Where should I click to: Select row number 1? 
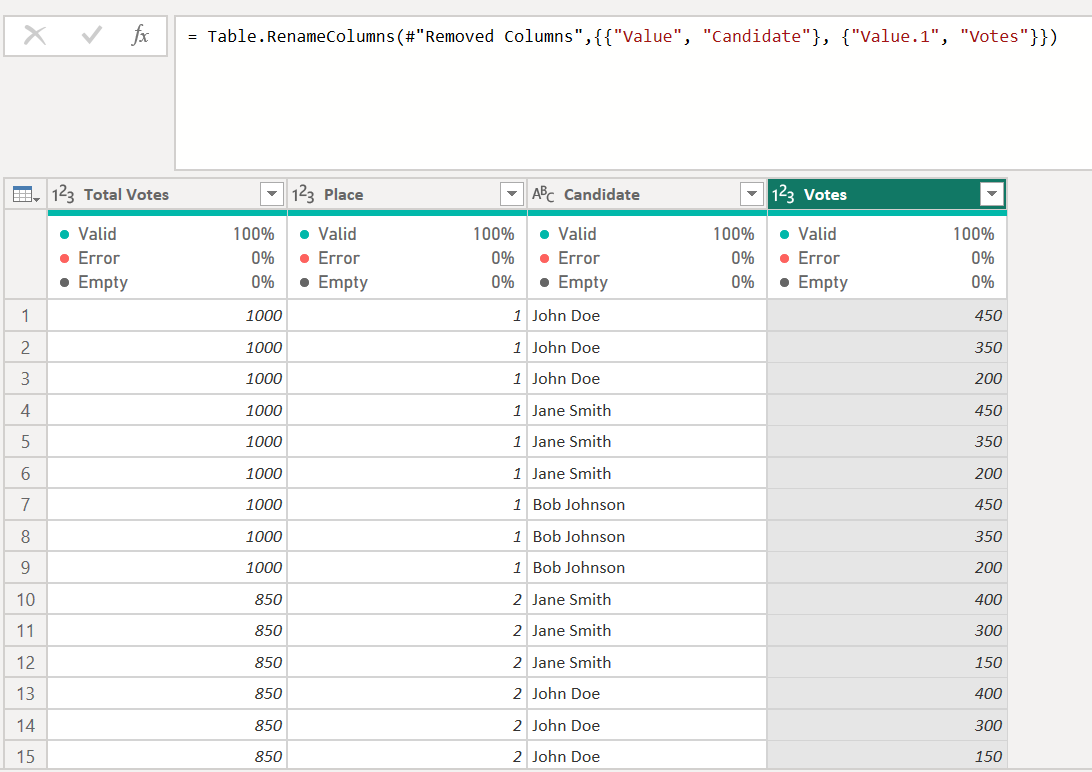coord(26,316)
